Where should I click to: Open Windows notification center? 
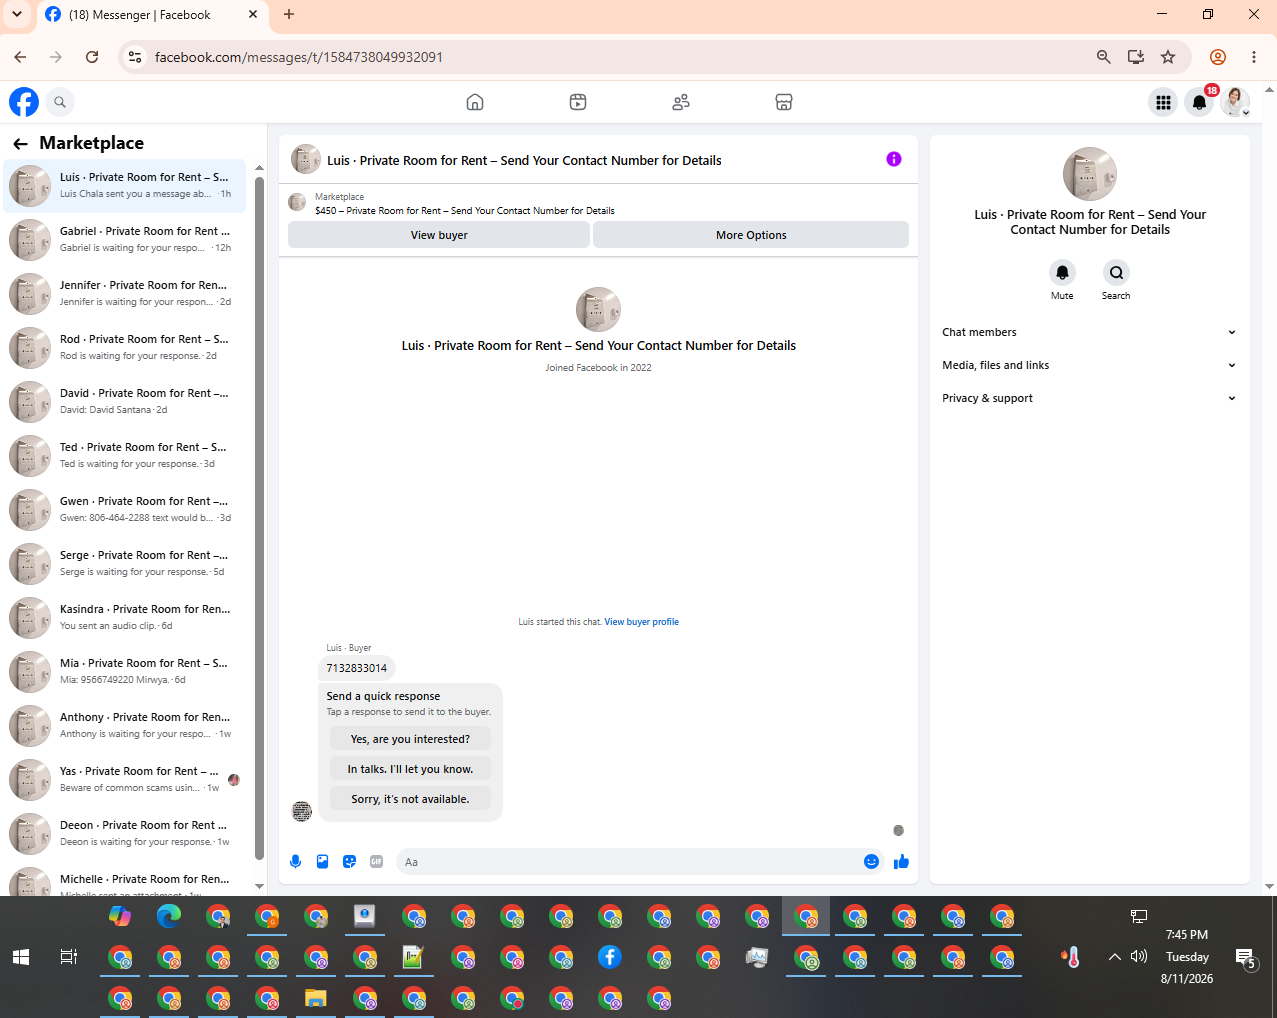pyautogui.click(x=1245, y=958)
